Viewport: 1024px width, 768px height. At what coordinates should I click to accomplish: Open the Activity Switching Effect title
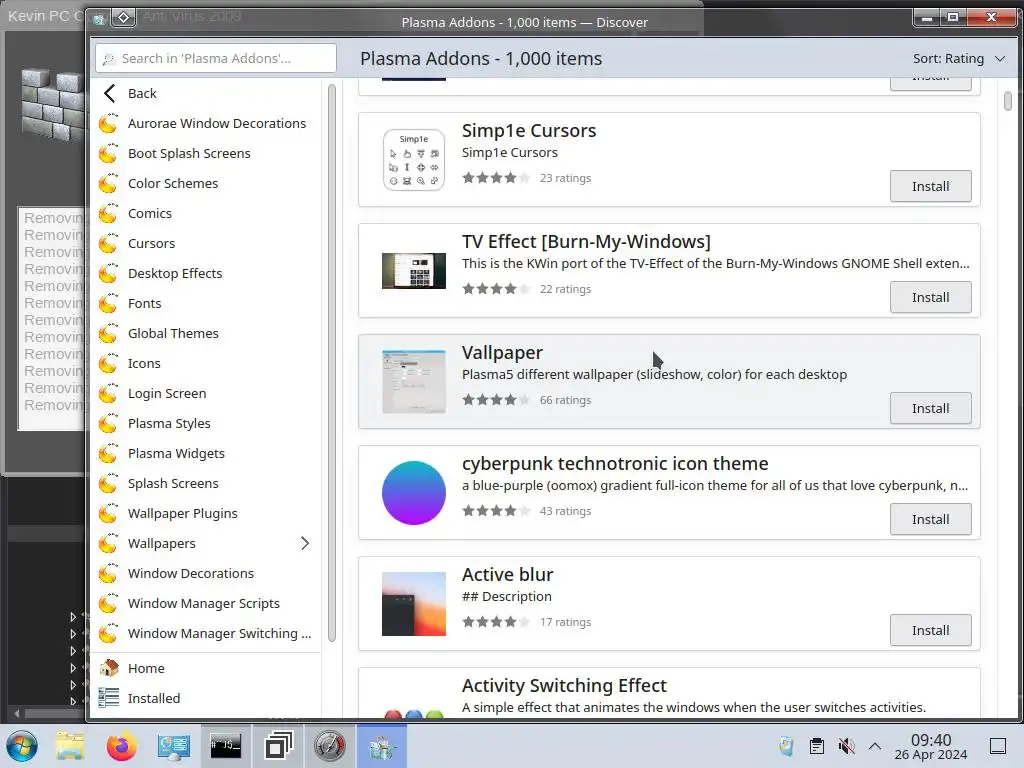(x=564, y=686)
